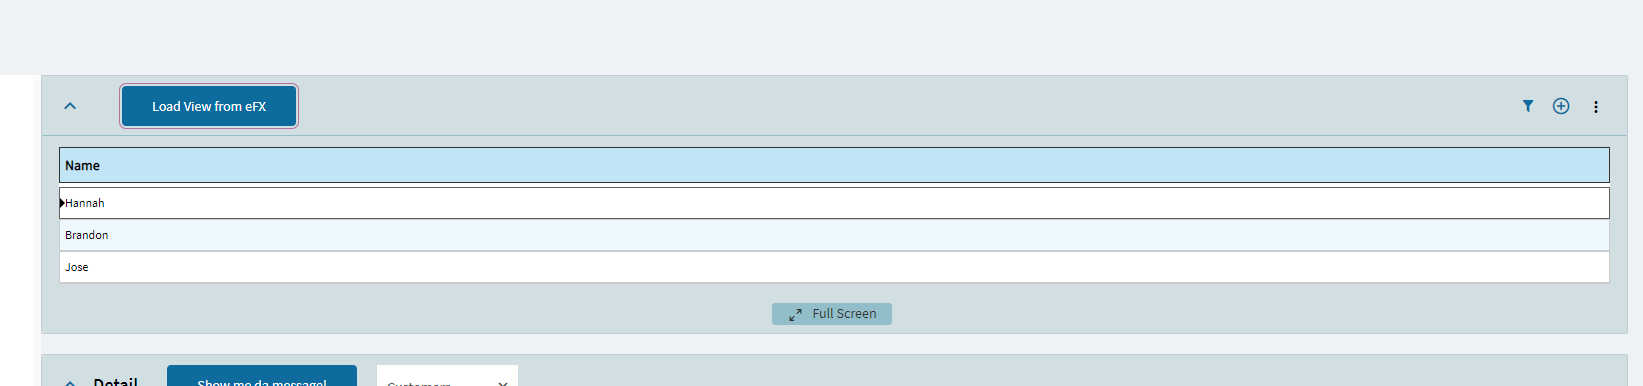
Task: Open the filter funnel icon
Action: click(x=1528, y=106)
